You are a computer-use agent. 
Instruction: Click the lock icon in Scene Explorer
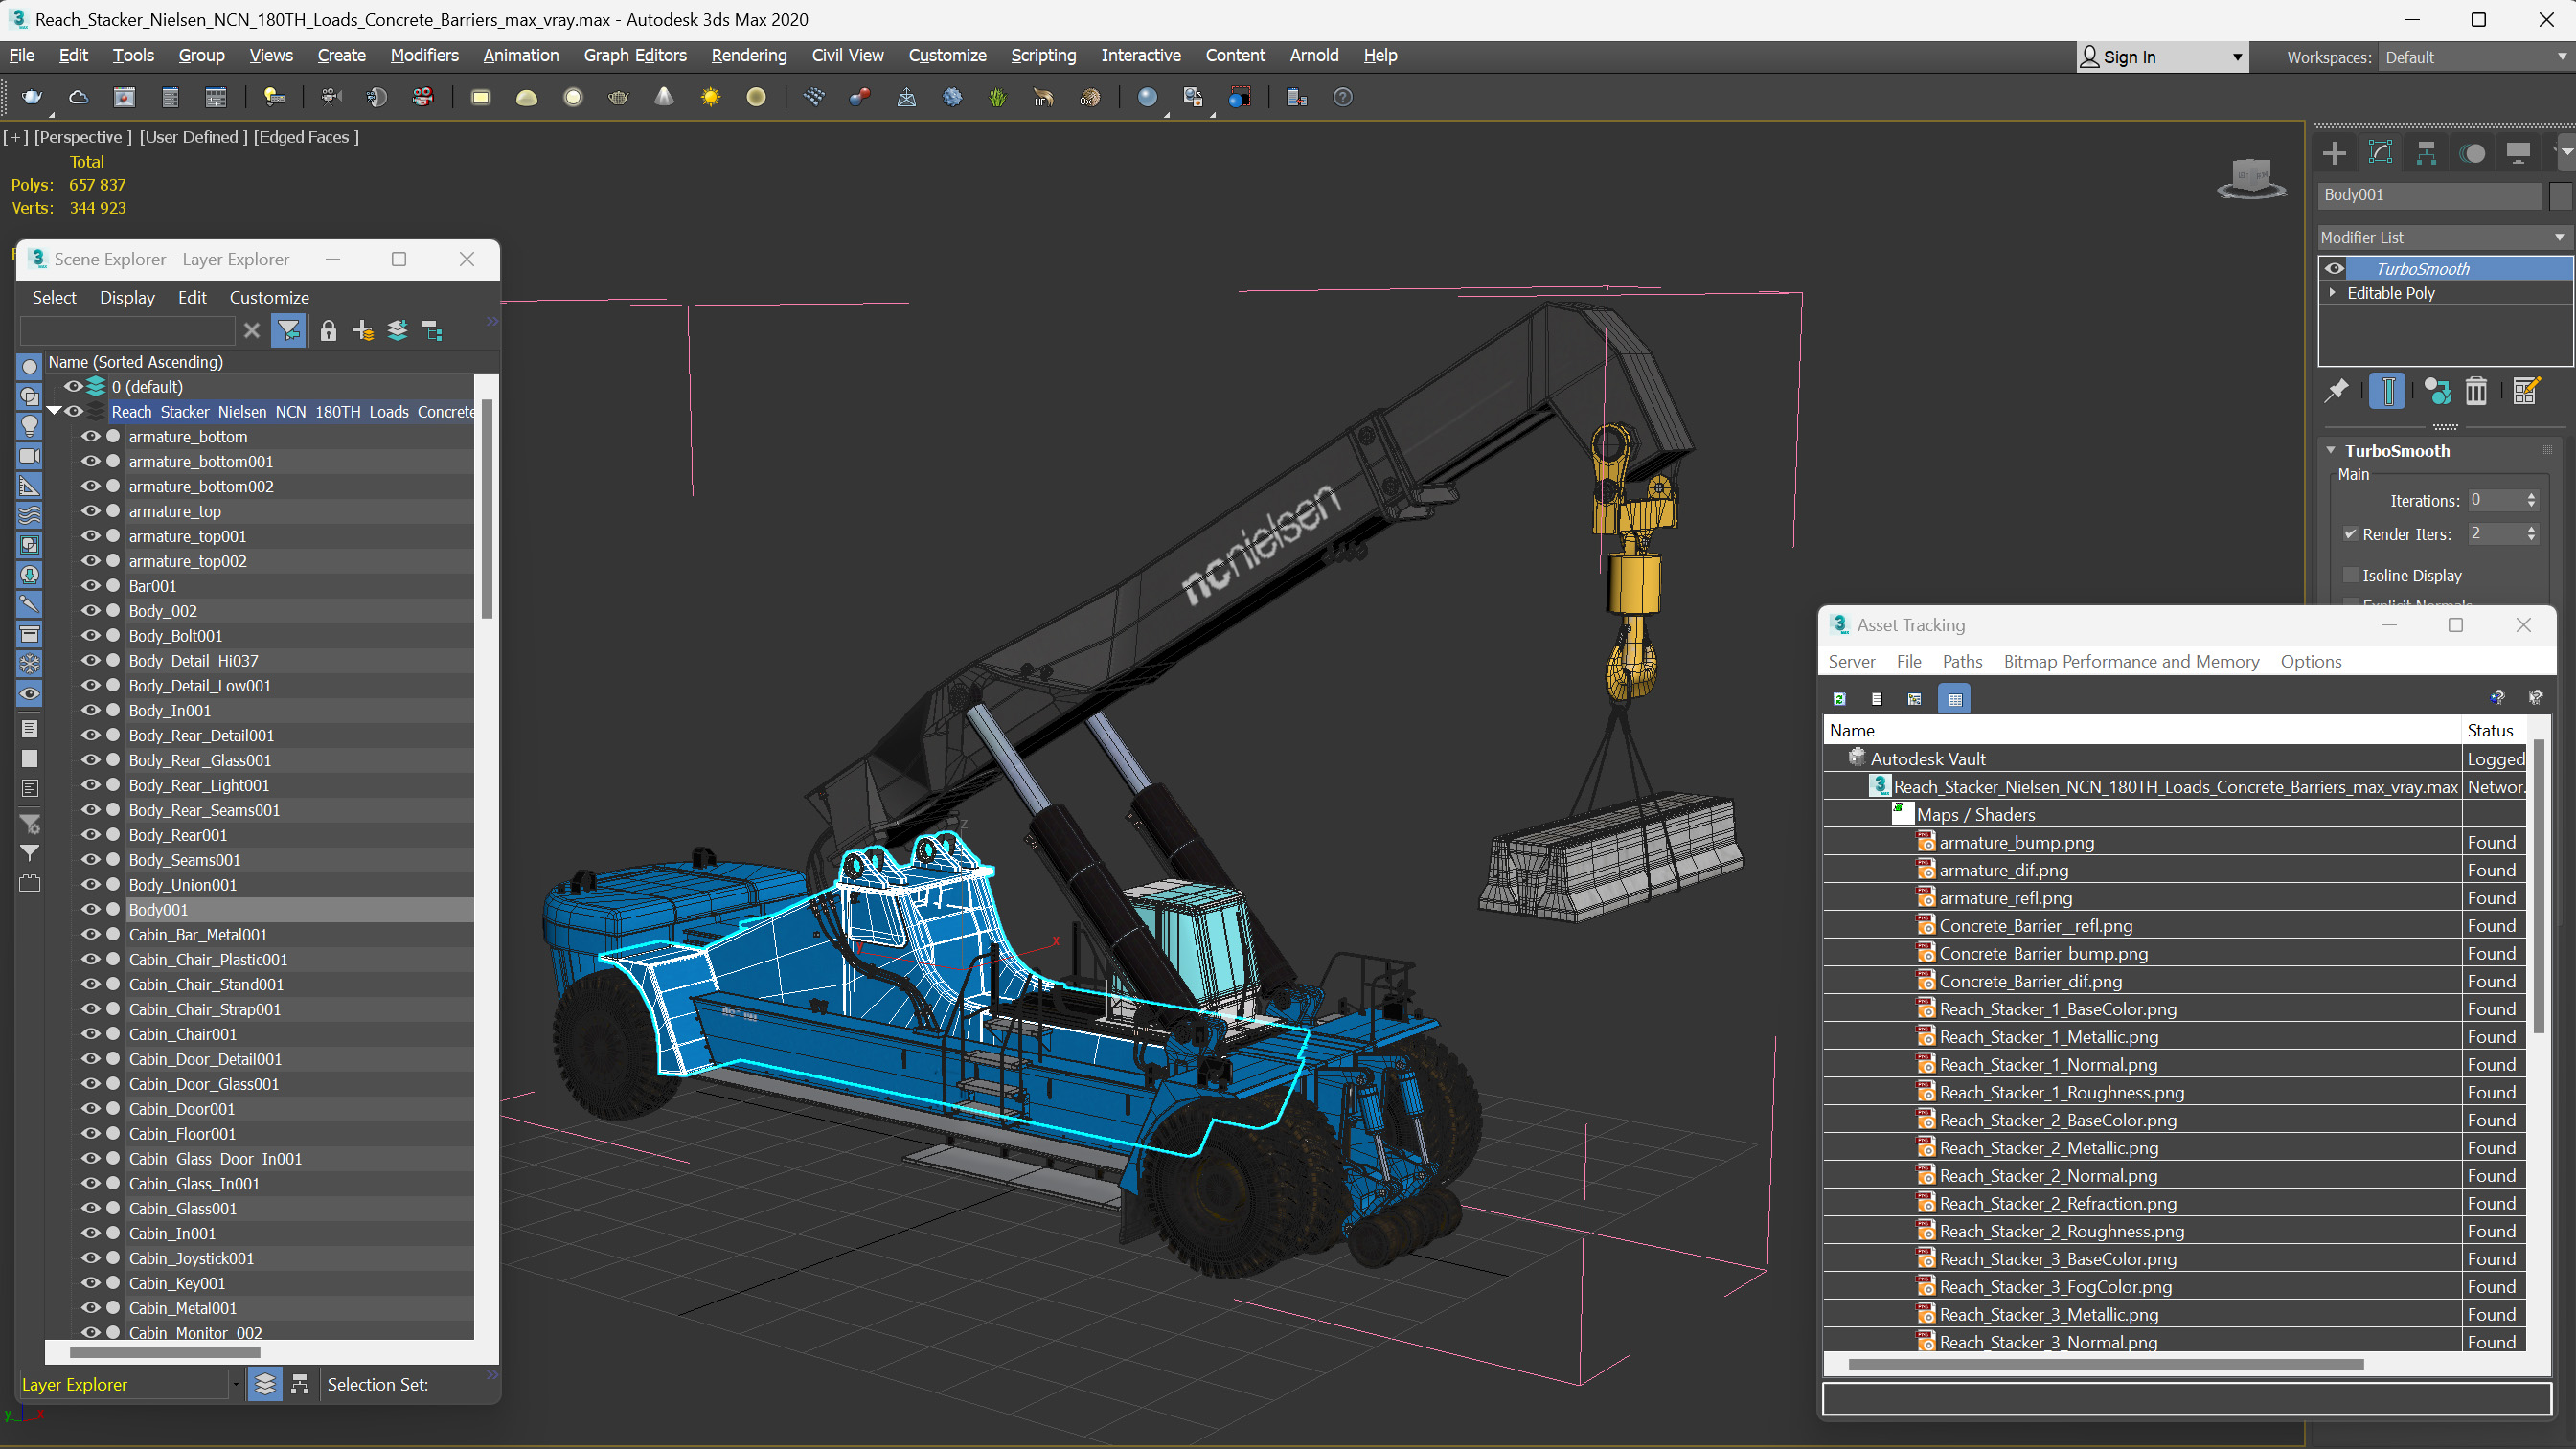click(328, 331)
